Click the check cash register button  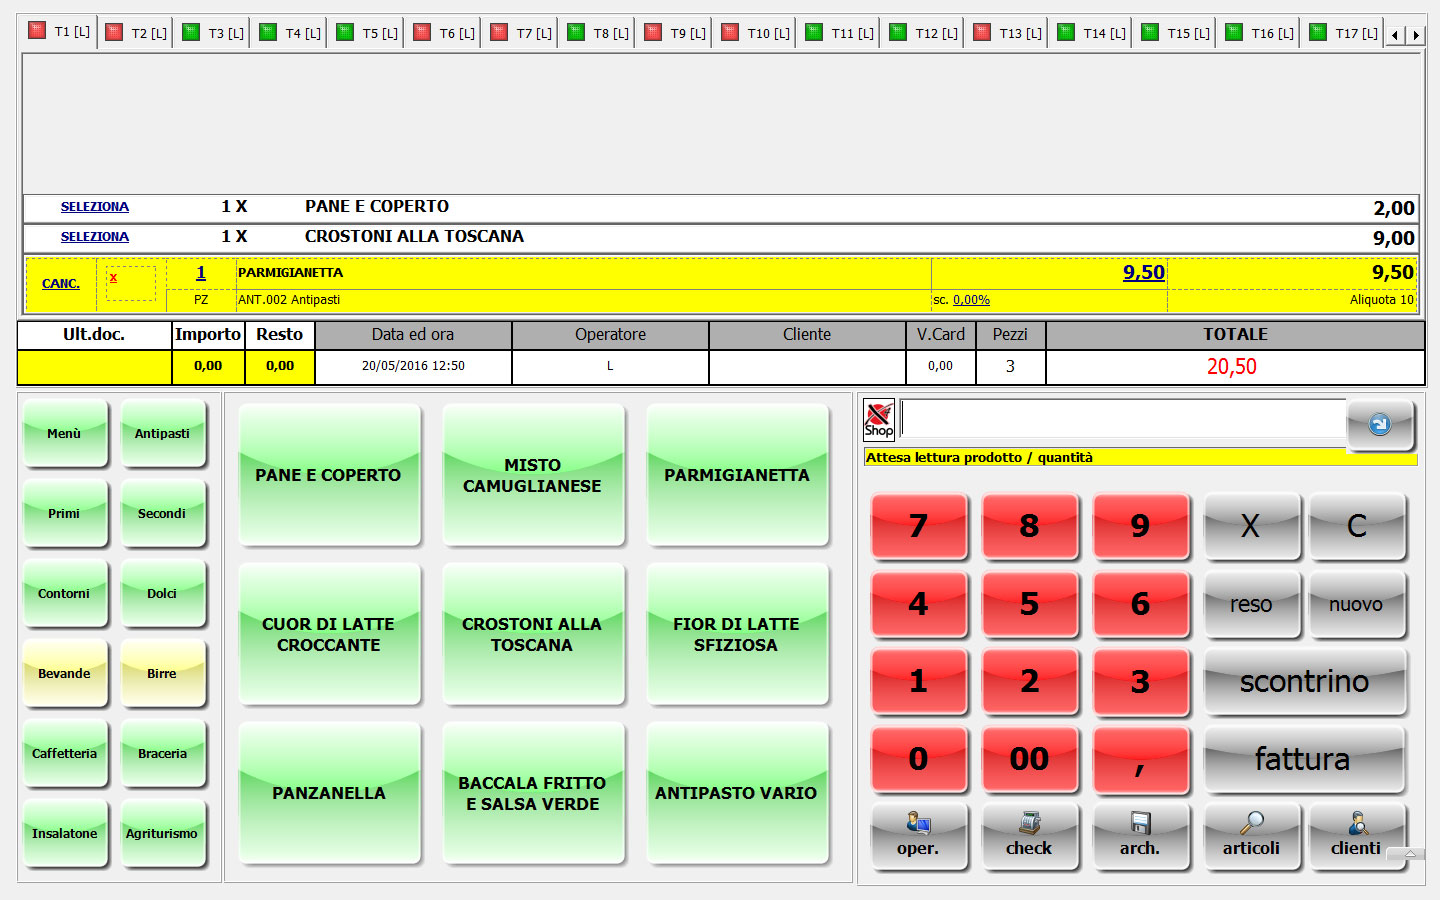coord(1029,835)
